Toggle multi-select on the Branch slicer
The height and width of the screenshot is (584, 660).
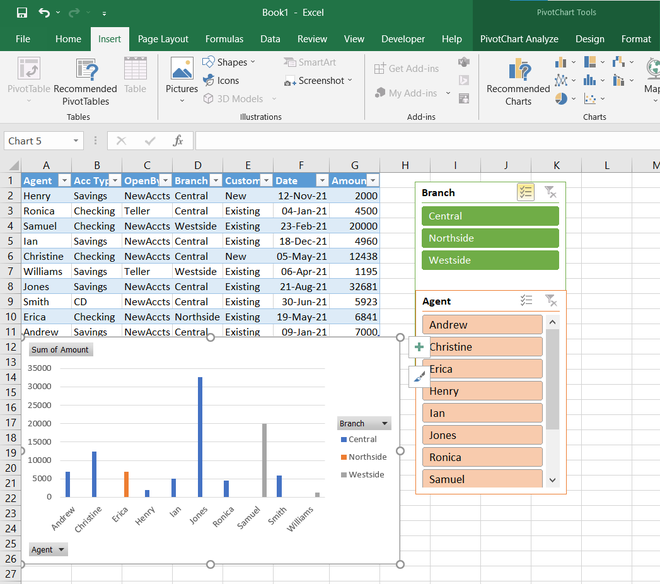click(x=526, y=192)
